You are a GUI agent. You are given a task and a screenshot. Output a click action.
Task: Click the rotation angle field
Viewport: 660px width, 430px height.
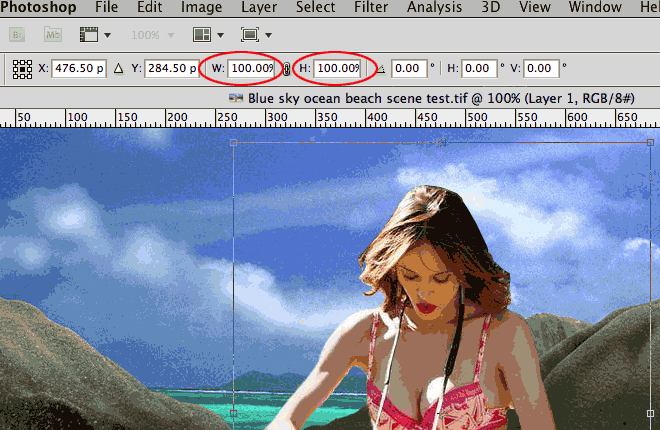pos(410,68)
